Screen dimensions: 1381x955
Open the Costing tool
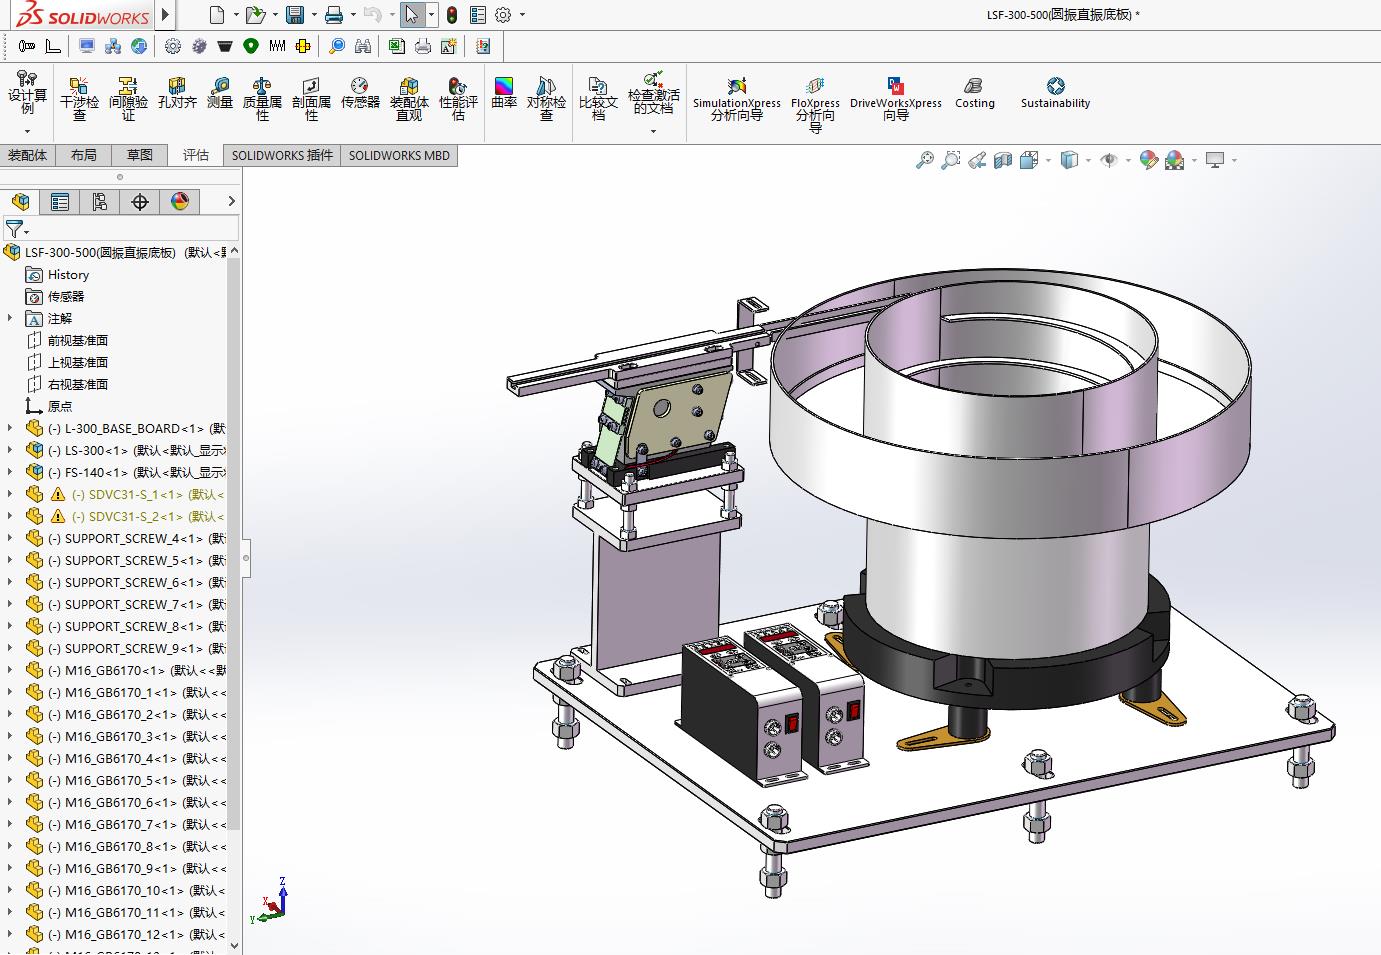tap(975, 92)
